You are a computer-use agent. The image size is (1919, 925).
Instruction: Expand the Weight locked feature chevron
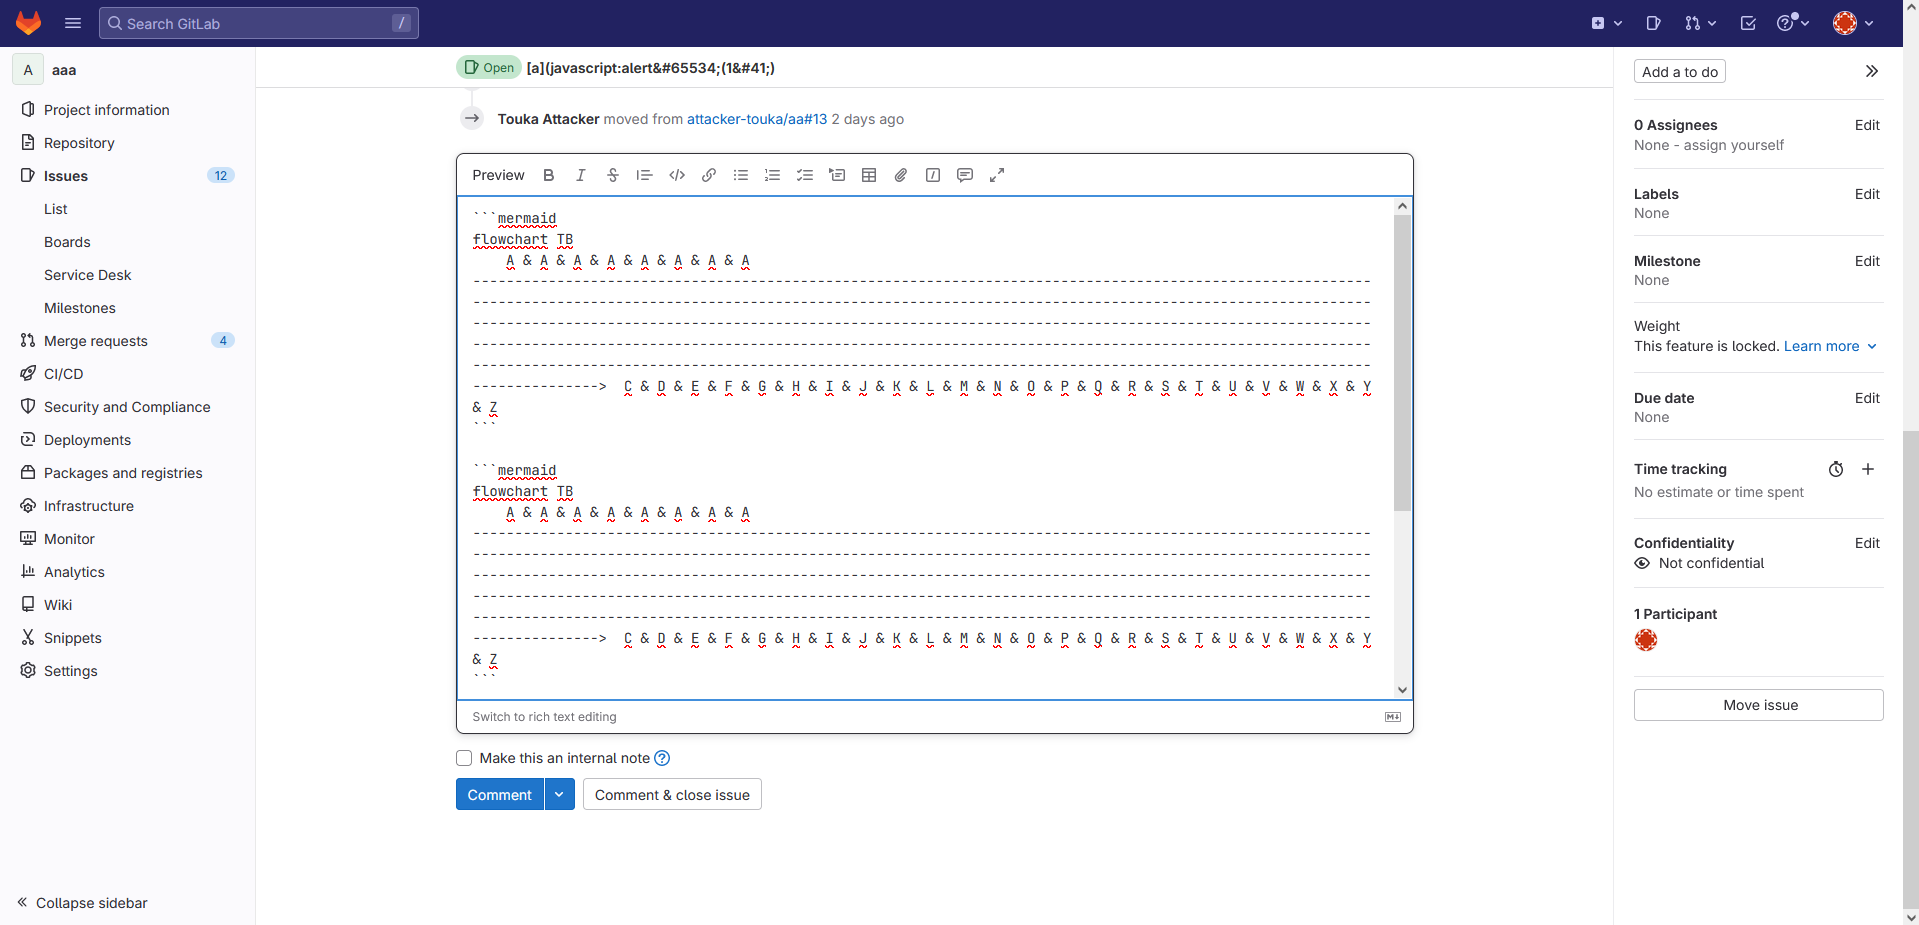(x=1872, y=346)
